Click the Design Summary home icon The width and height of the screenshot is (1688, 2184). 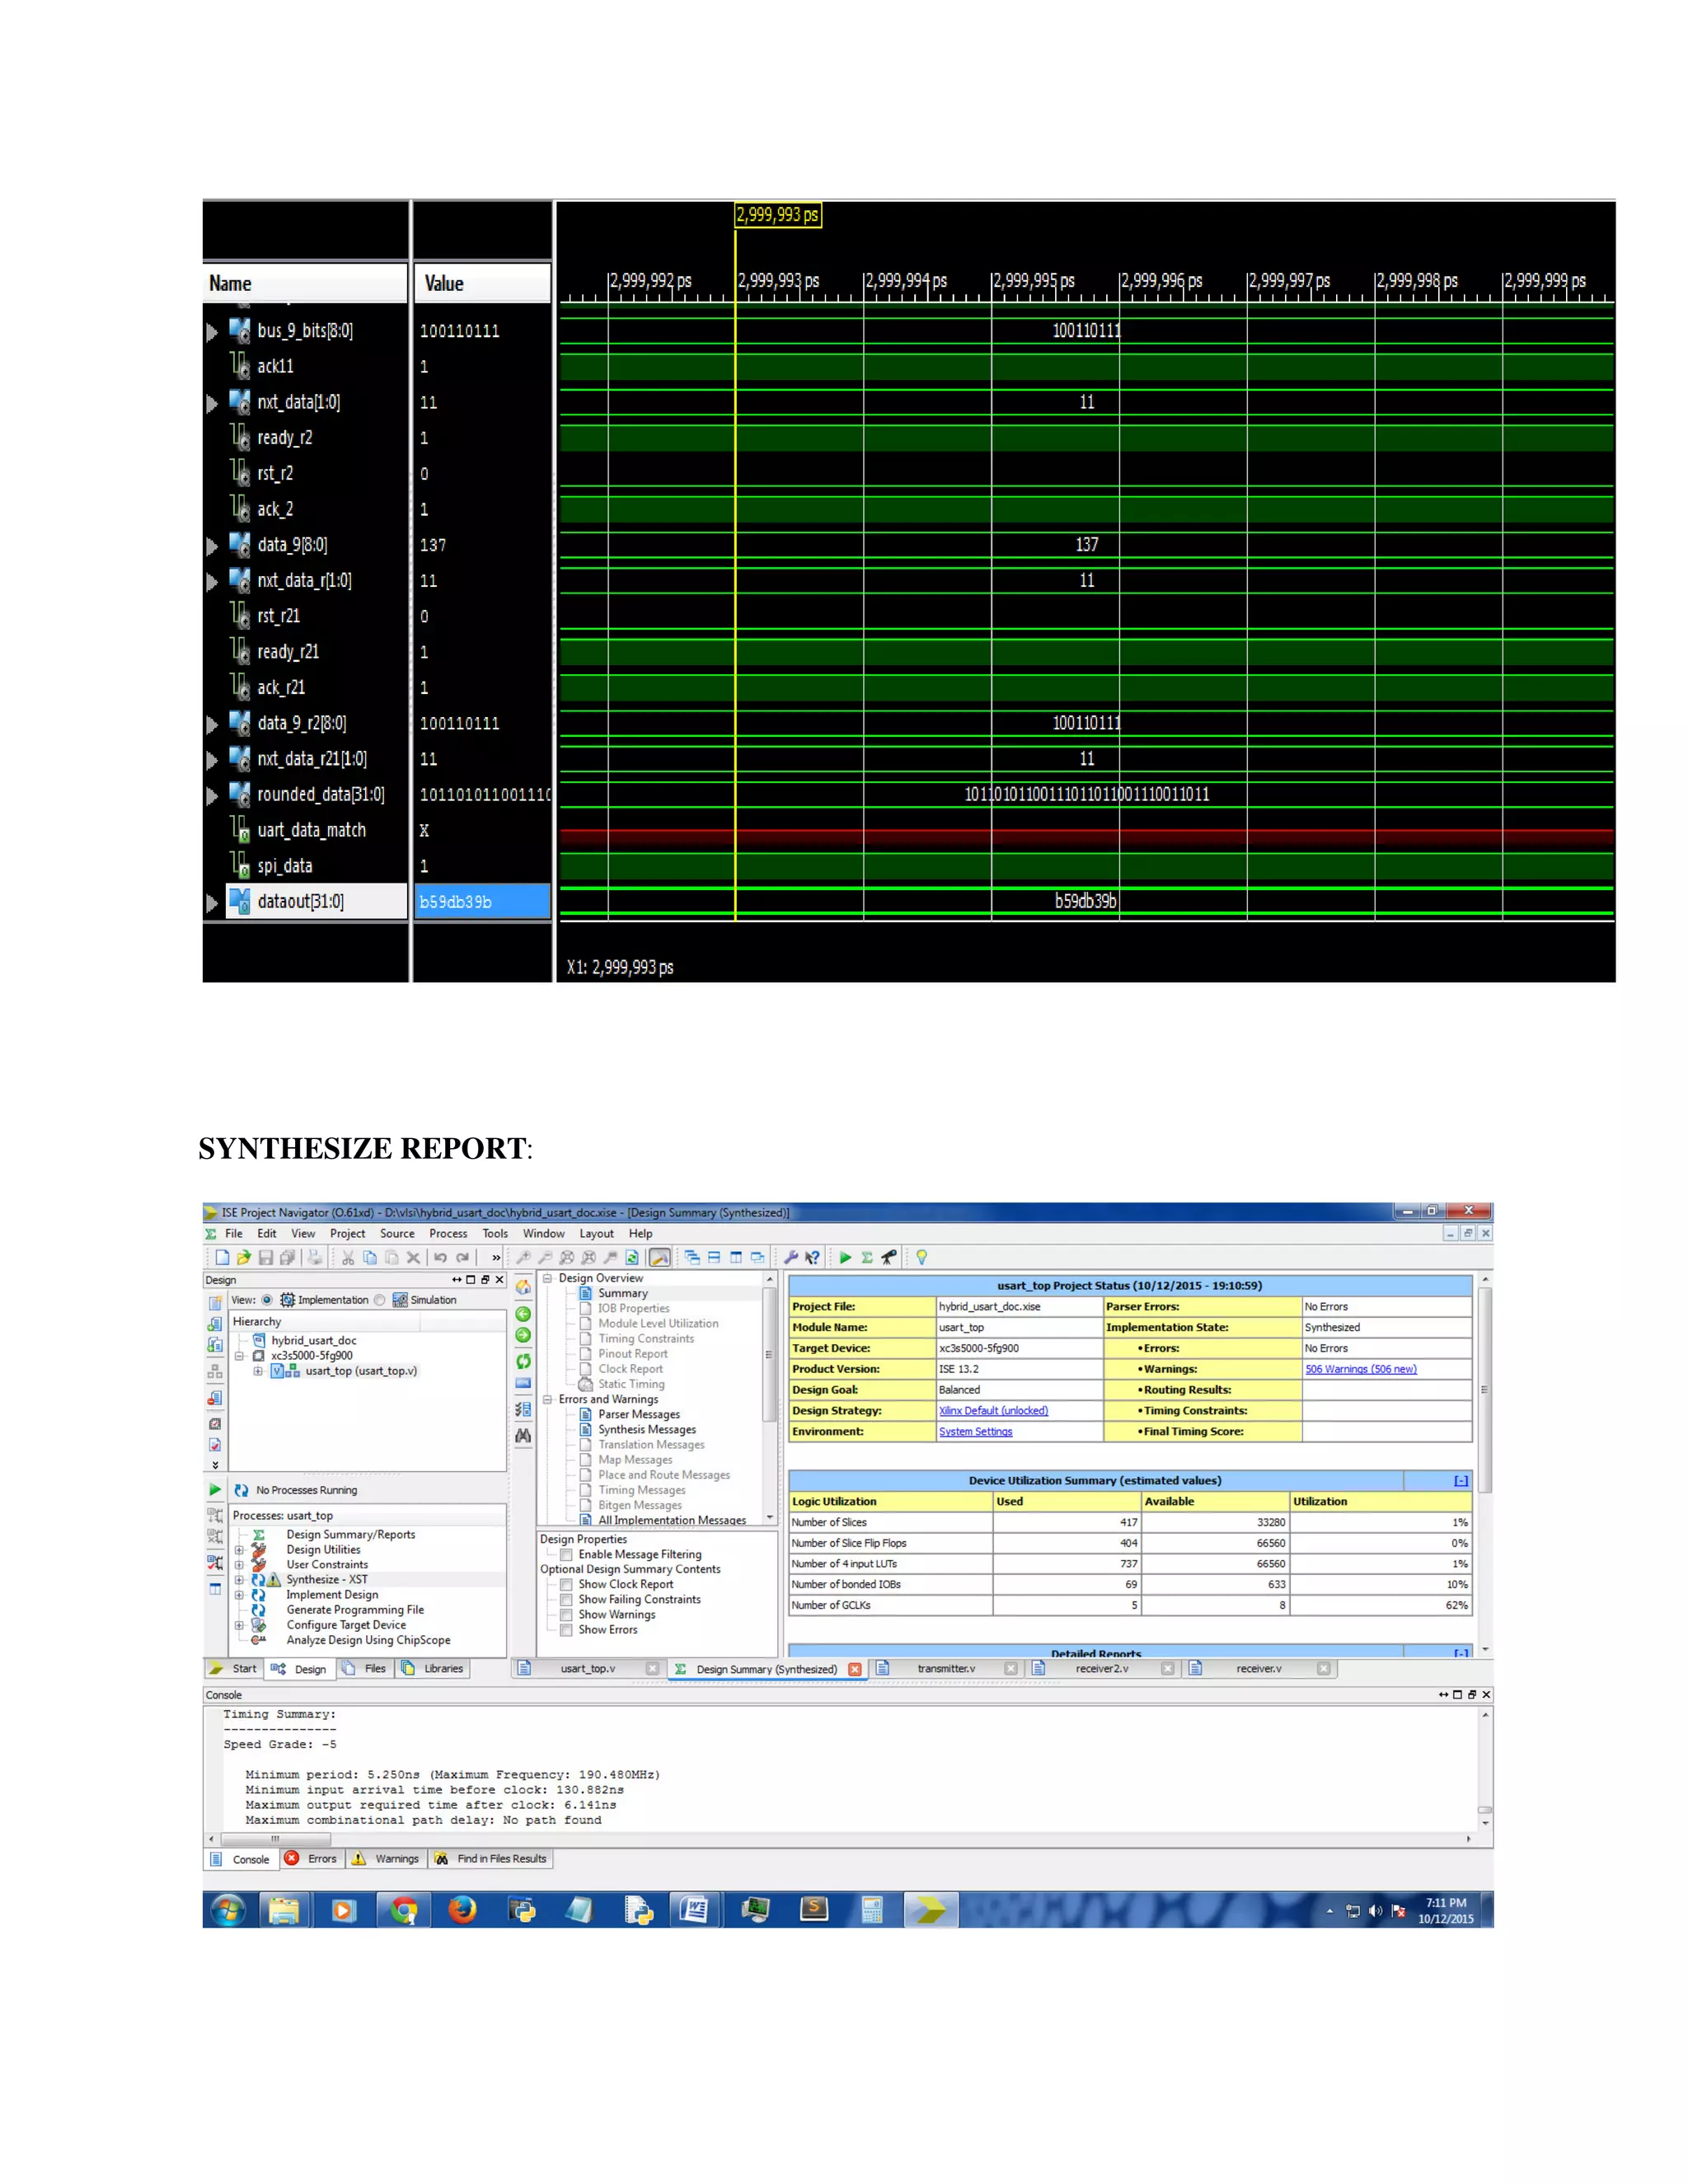tap(523, 1287)
